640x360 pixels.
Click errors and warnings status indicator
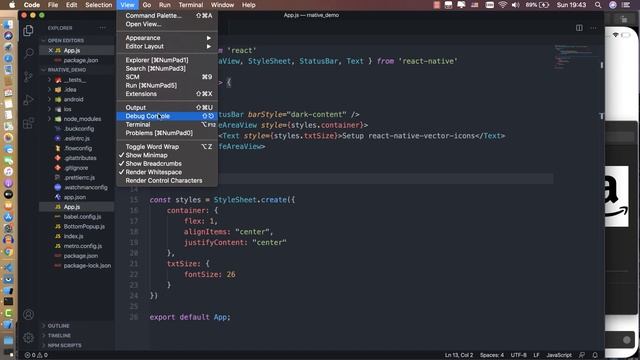click(36, 355)
